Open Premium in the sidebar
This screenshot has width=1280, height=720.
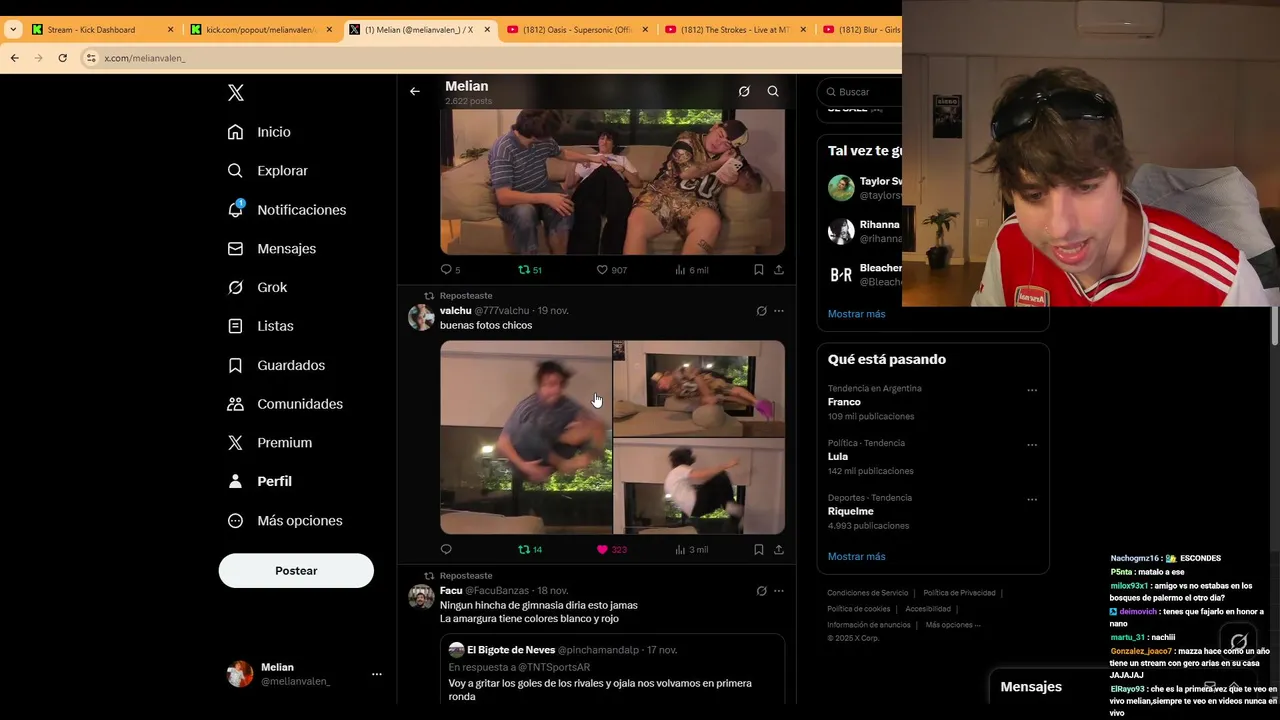(269, 443)
